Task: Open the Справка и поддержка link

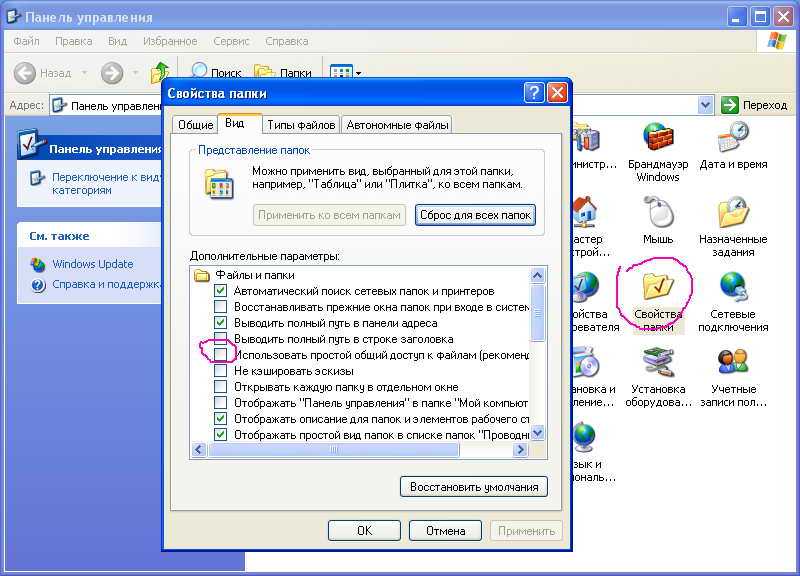Action: (107, 284)
